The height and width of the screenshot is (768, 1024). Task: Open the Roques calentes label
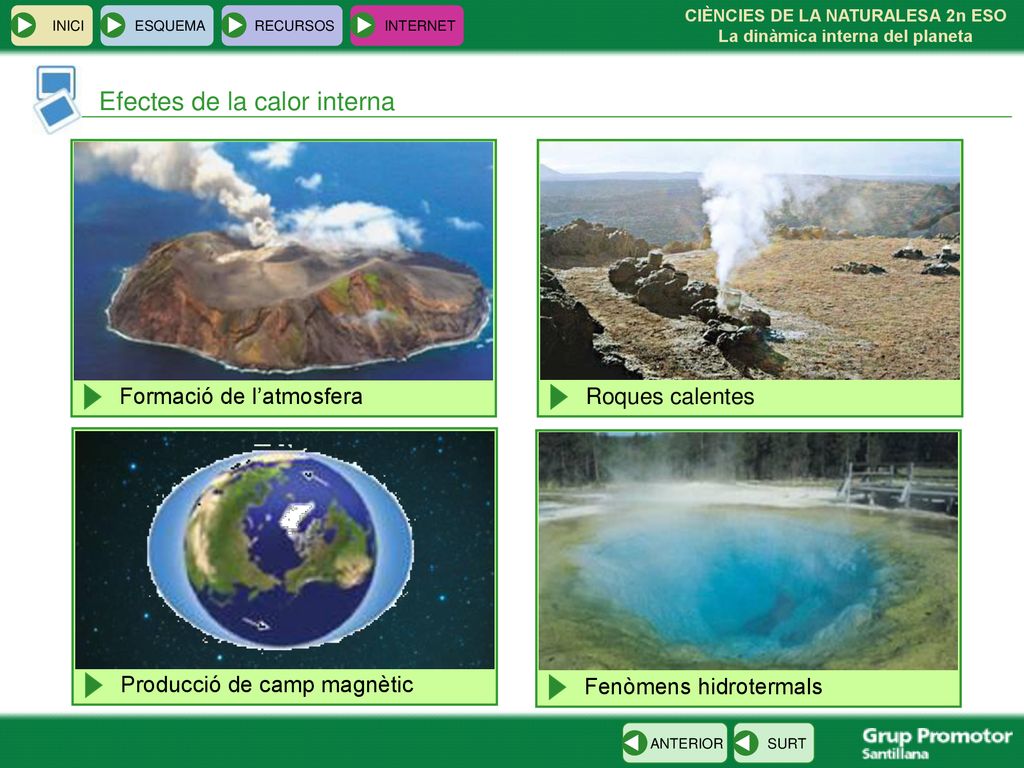coord(670,396)
